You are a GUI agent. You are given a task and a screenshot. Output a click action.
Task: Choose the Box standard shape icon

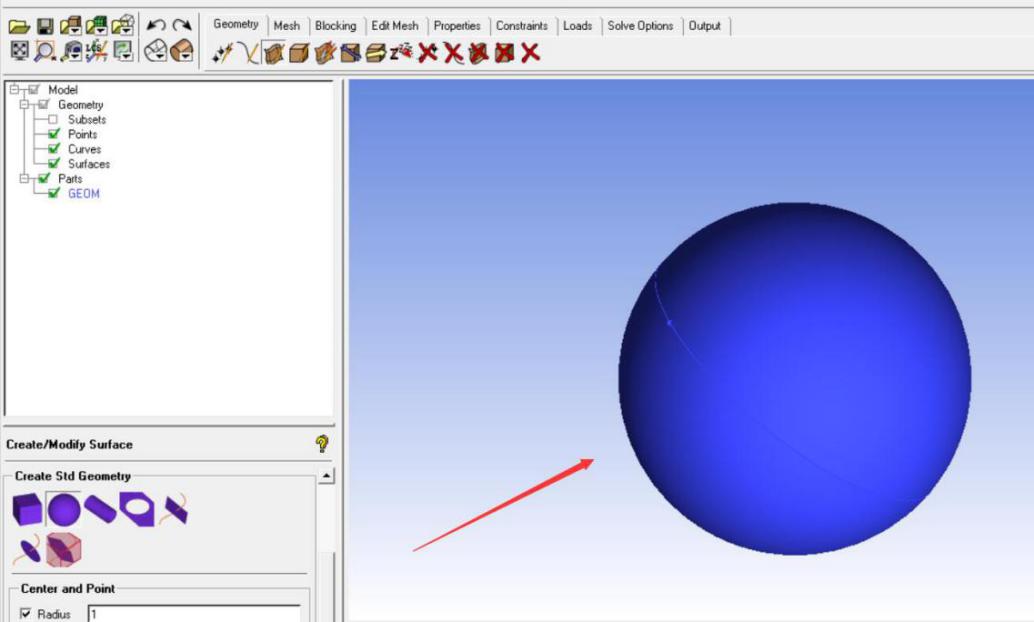tap(27, 509)
